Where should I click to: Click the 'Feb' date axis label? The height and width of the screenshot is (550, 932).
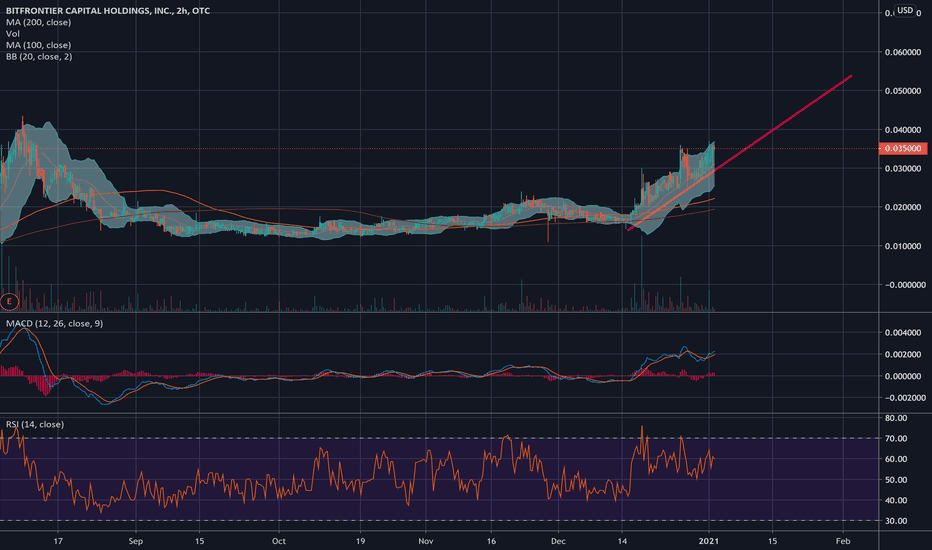tap(843, 541)
